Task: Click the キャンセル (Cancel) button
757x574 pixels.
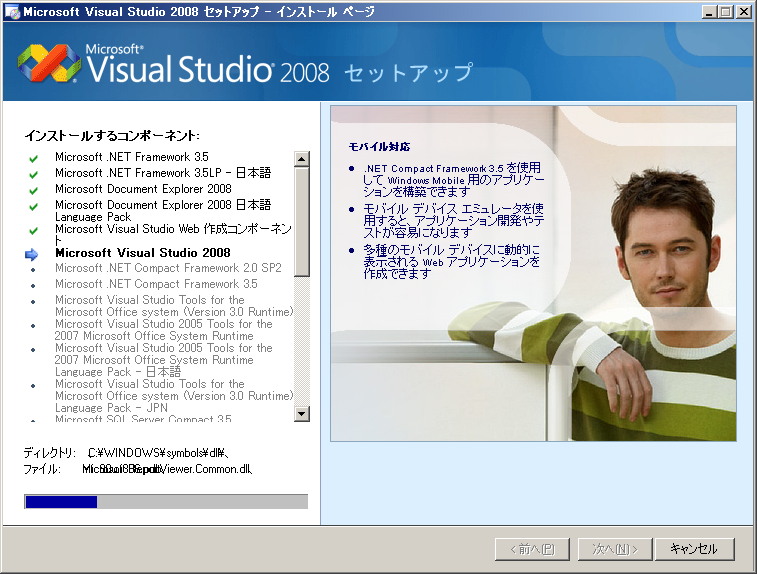Action: coord(695,549)
